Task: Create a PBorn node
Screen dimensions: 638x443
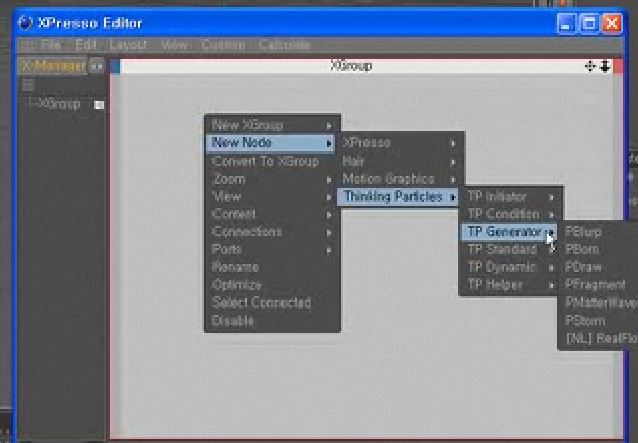Action: 598,249
